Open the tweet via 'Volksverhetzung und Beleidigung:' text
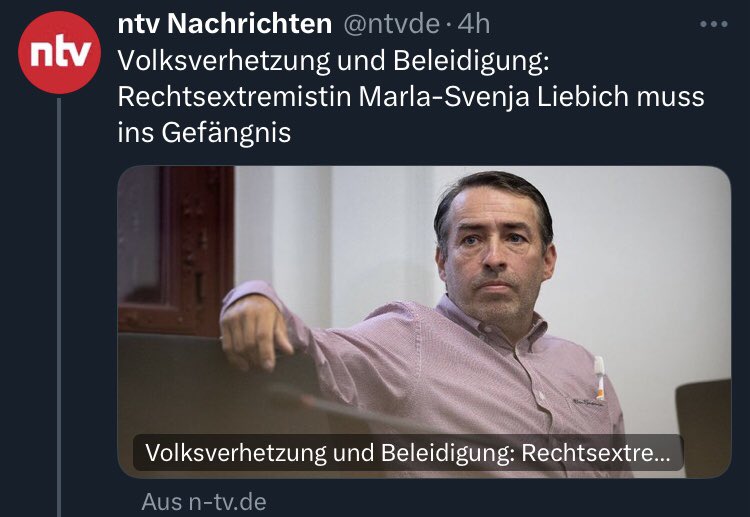 333,61
